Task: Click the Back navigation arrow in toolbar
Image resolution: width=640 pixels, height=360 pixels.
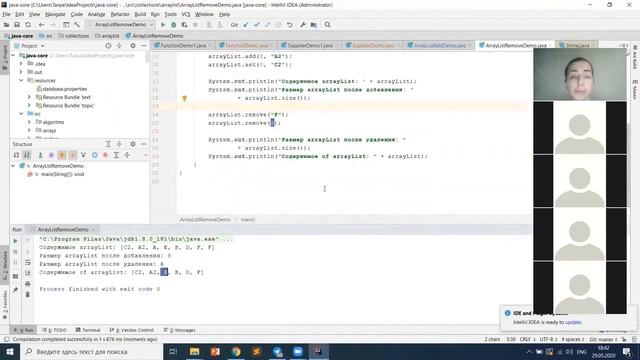Action: 41,25
